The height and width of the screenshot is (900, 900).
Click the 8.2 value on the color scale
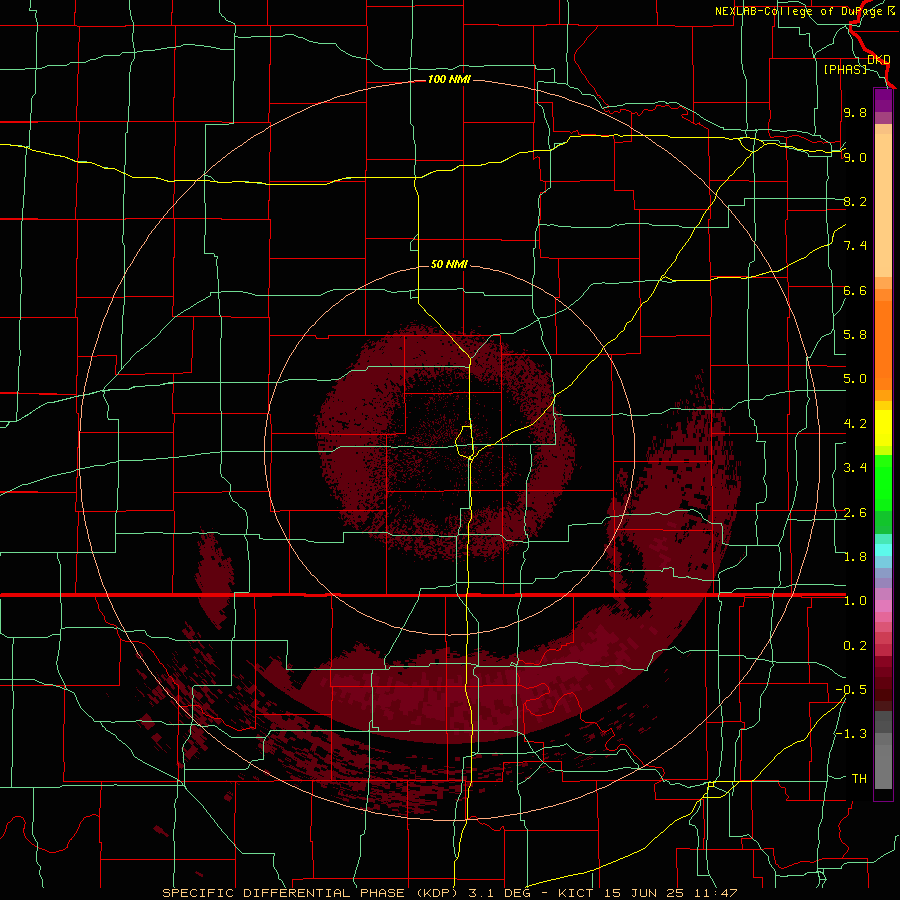pos(855,201)
